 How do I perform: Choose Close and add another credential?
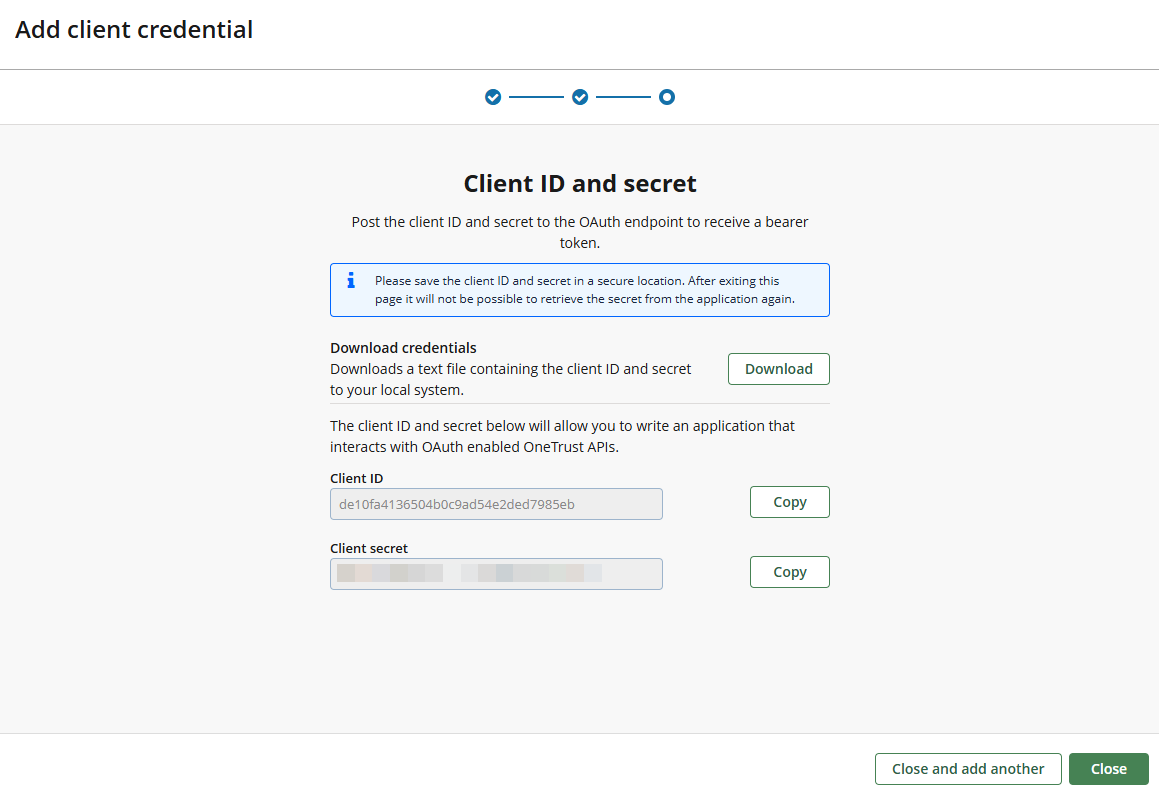[967, 769]
